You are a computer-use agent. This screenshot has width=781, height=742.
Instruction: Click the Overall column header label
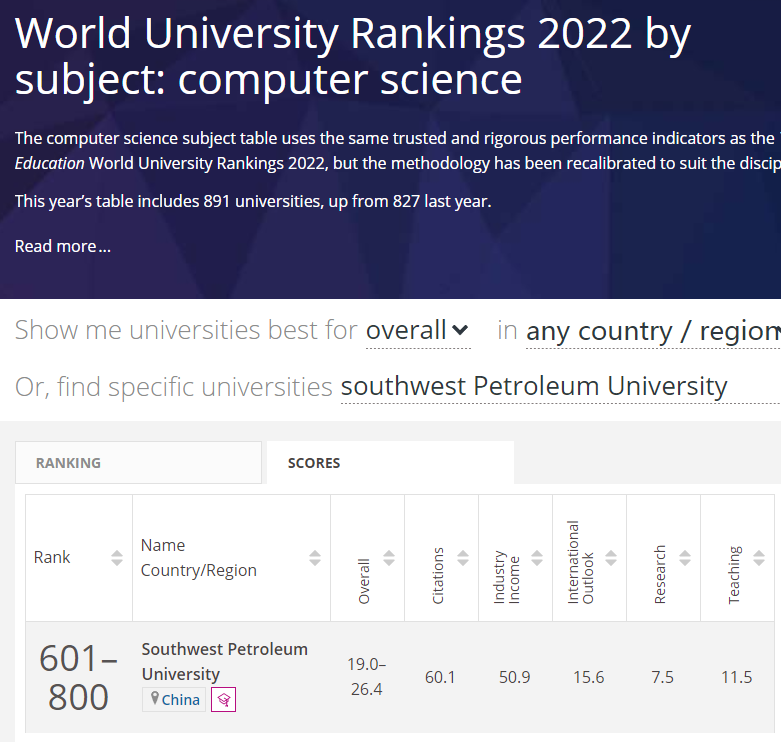[364, 580]
